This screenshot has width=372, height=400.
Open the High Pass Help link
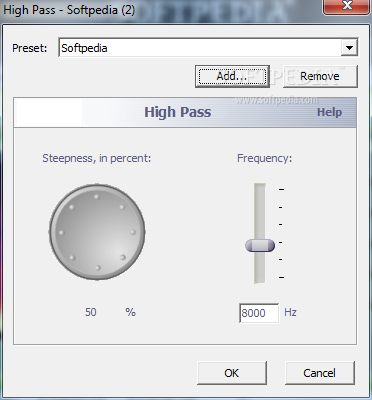coord(329,112)
